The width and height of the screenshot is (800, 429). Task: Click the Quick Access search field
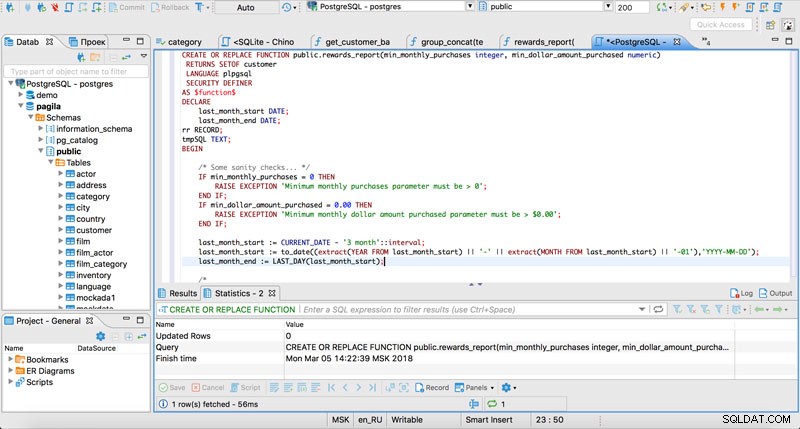tap(720, 24)
